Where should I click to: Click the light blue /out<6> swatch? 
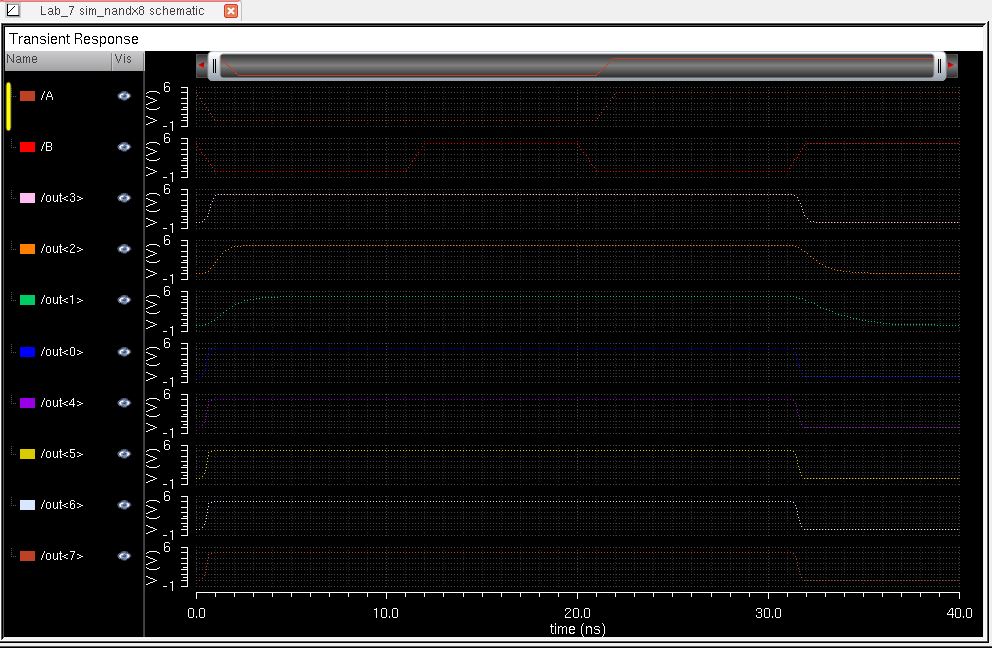point(27,505)
